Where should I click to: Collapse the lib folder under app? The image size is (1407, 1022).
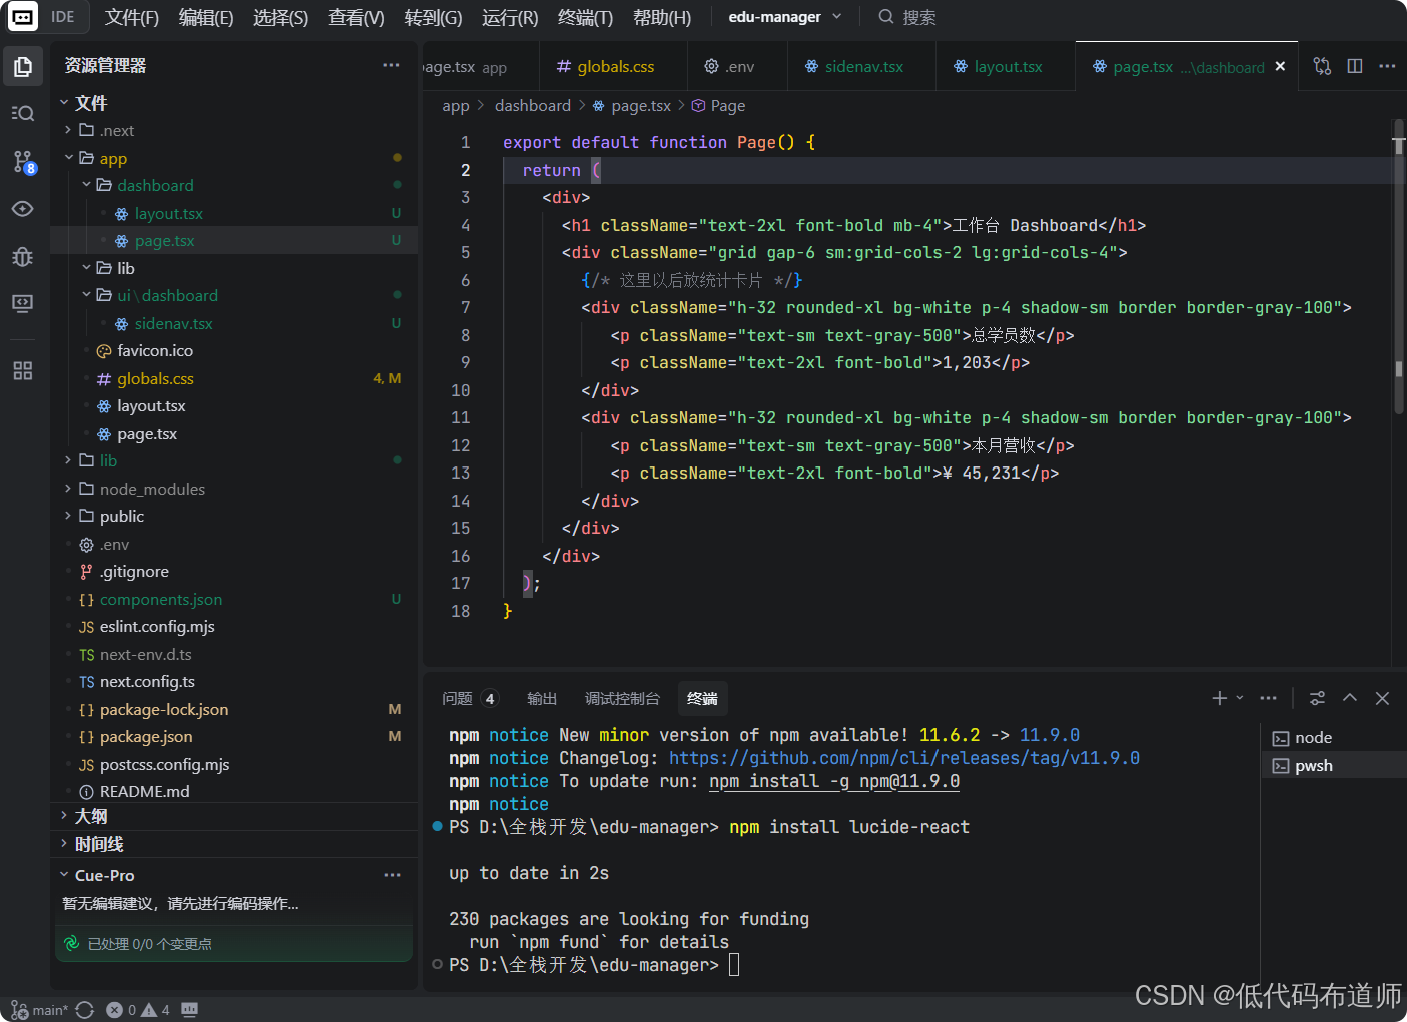click(234, 268)
